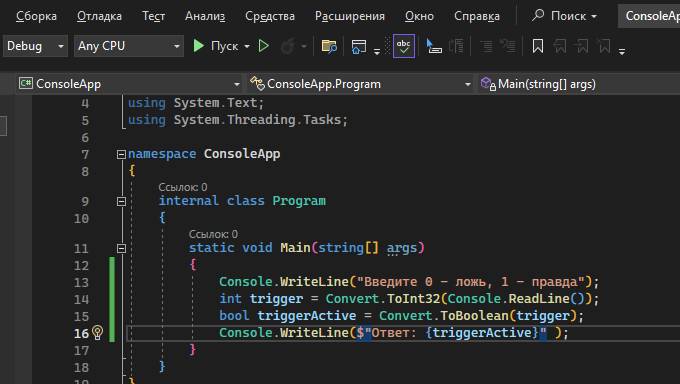Click the Ссылок: 0 link above Main method

(x=213, y=234)
